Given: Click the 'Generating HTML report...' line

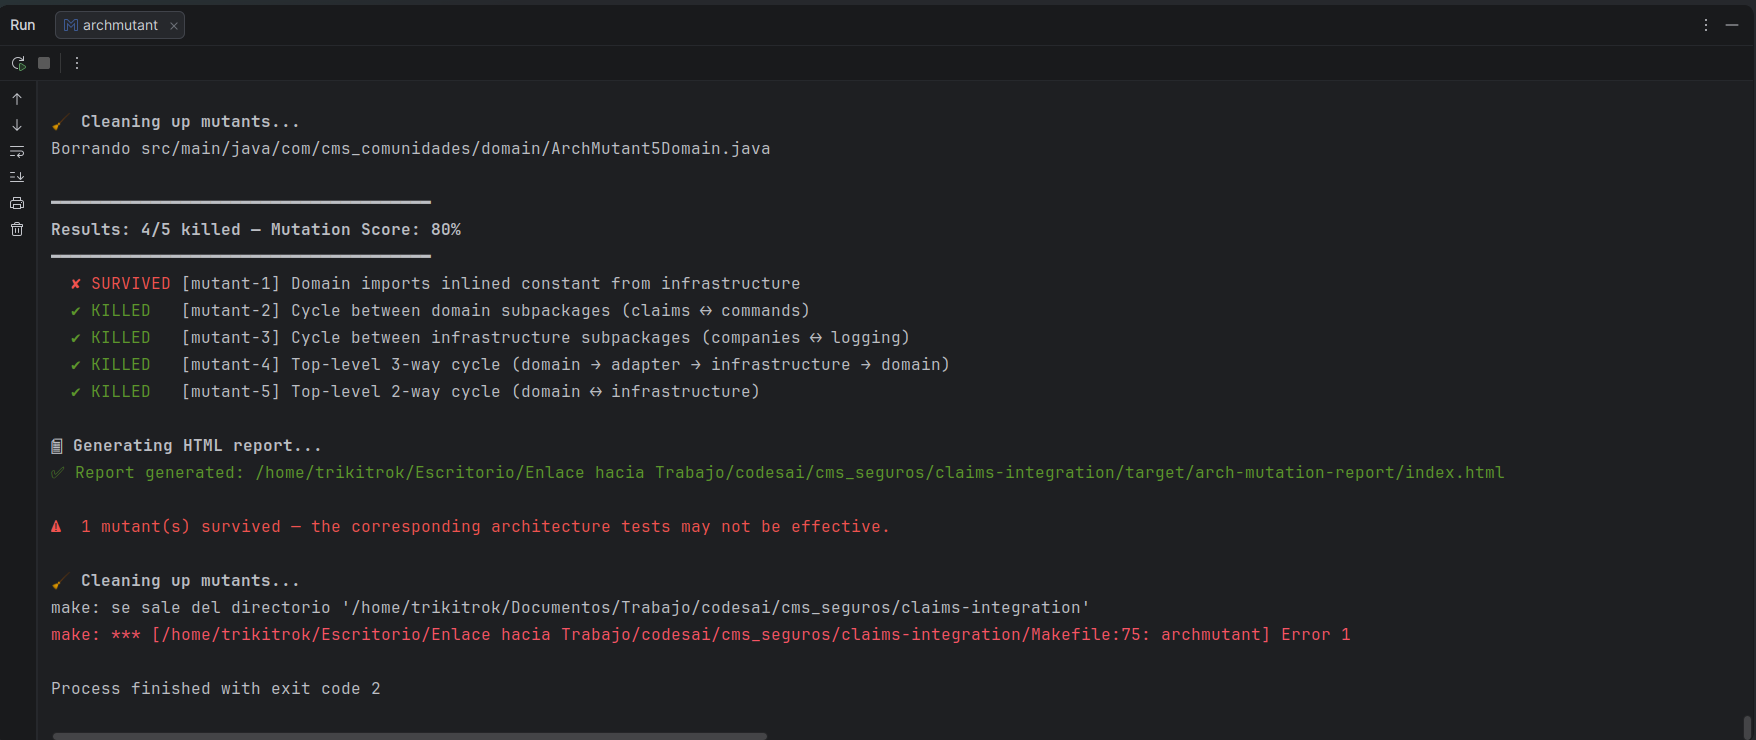Looking at the screenshot, I should [x=186, y=446].
